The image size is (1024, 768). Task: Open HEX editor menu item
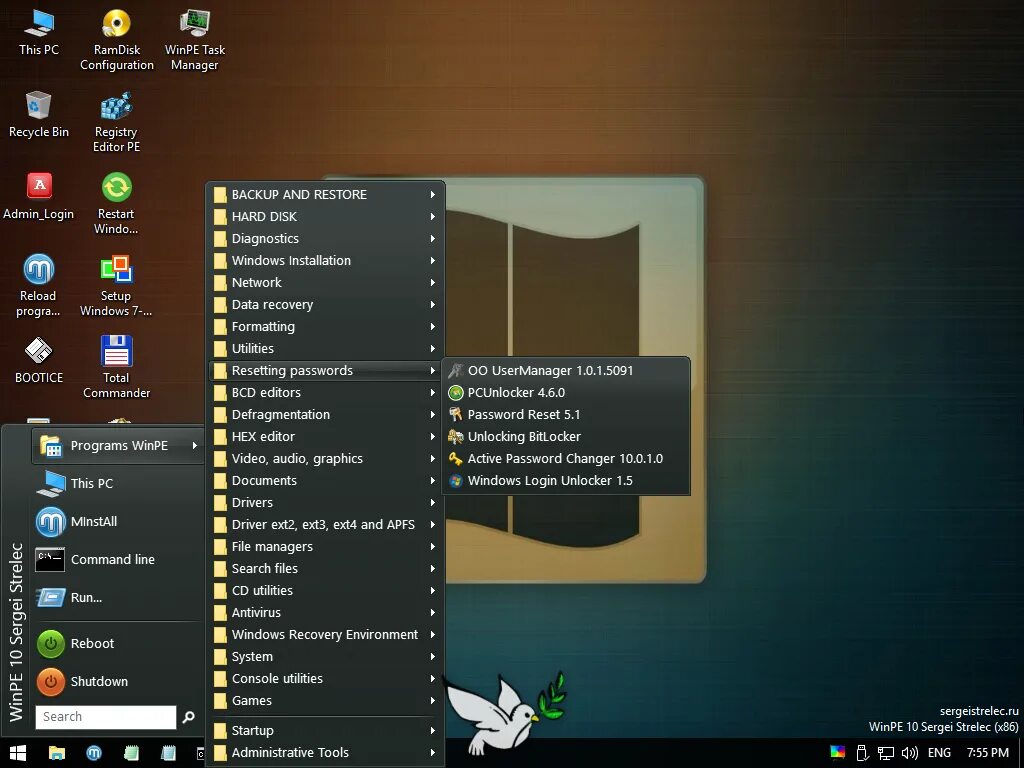click(x=325, y=436)
